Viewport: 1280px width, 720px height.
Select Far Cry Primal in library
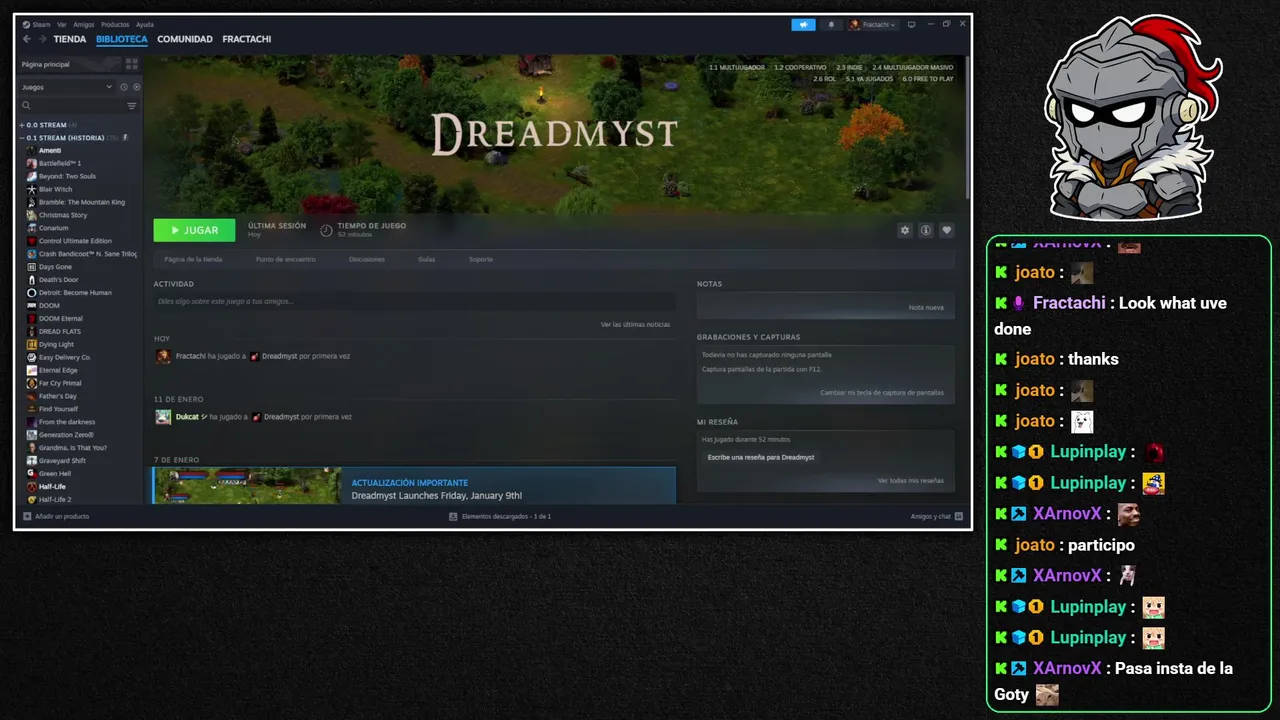tap(60, 383)
